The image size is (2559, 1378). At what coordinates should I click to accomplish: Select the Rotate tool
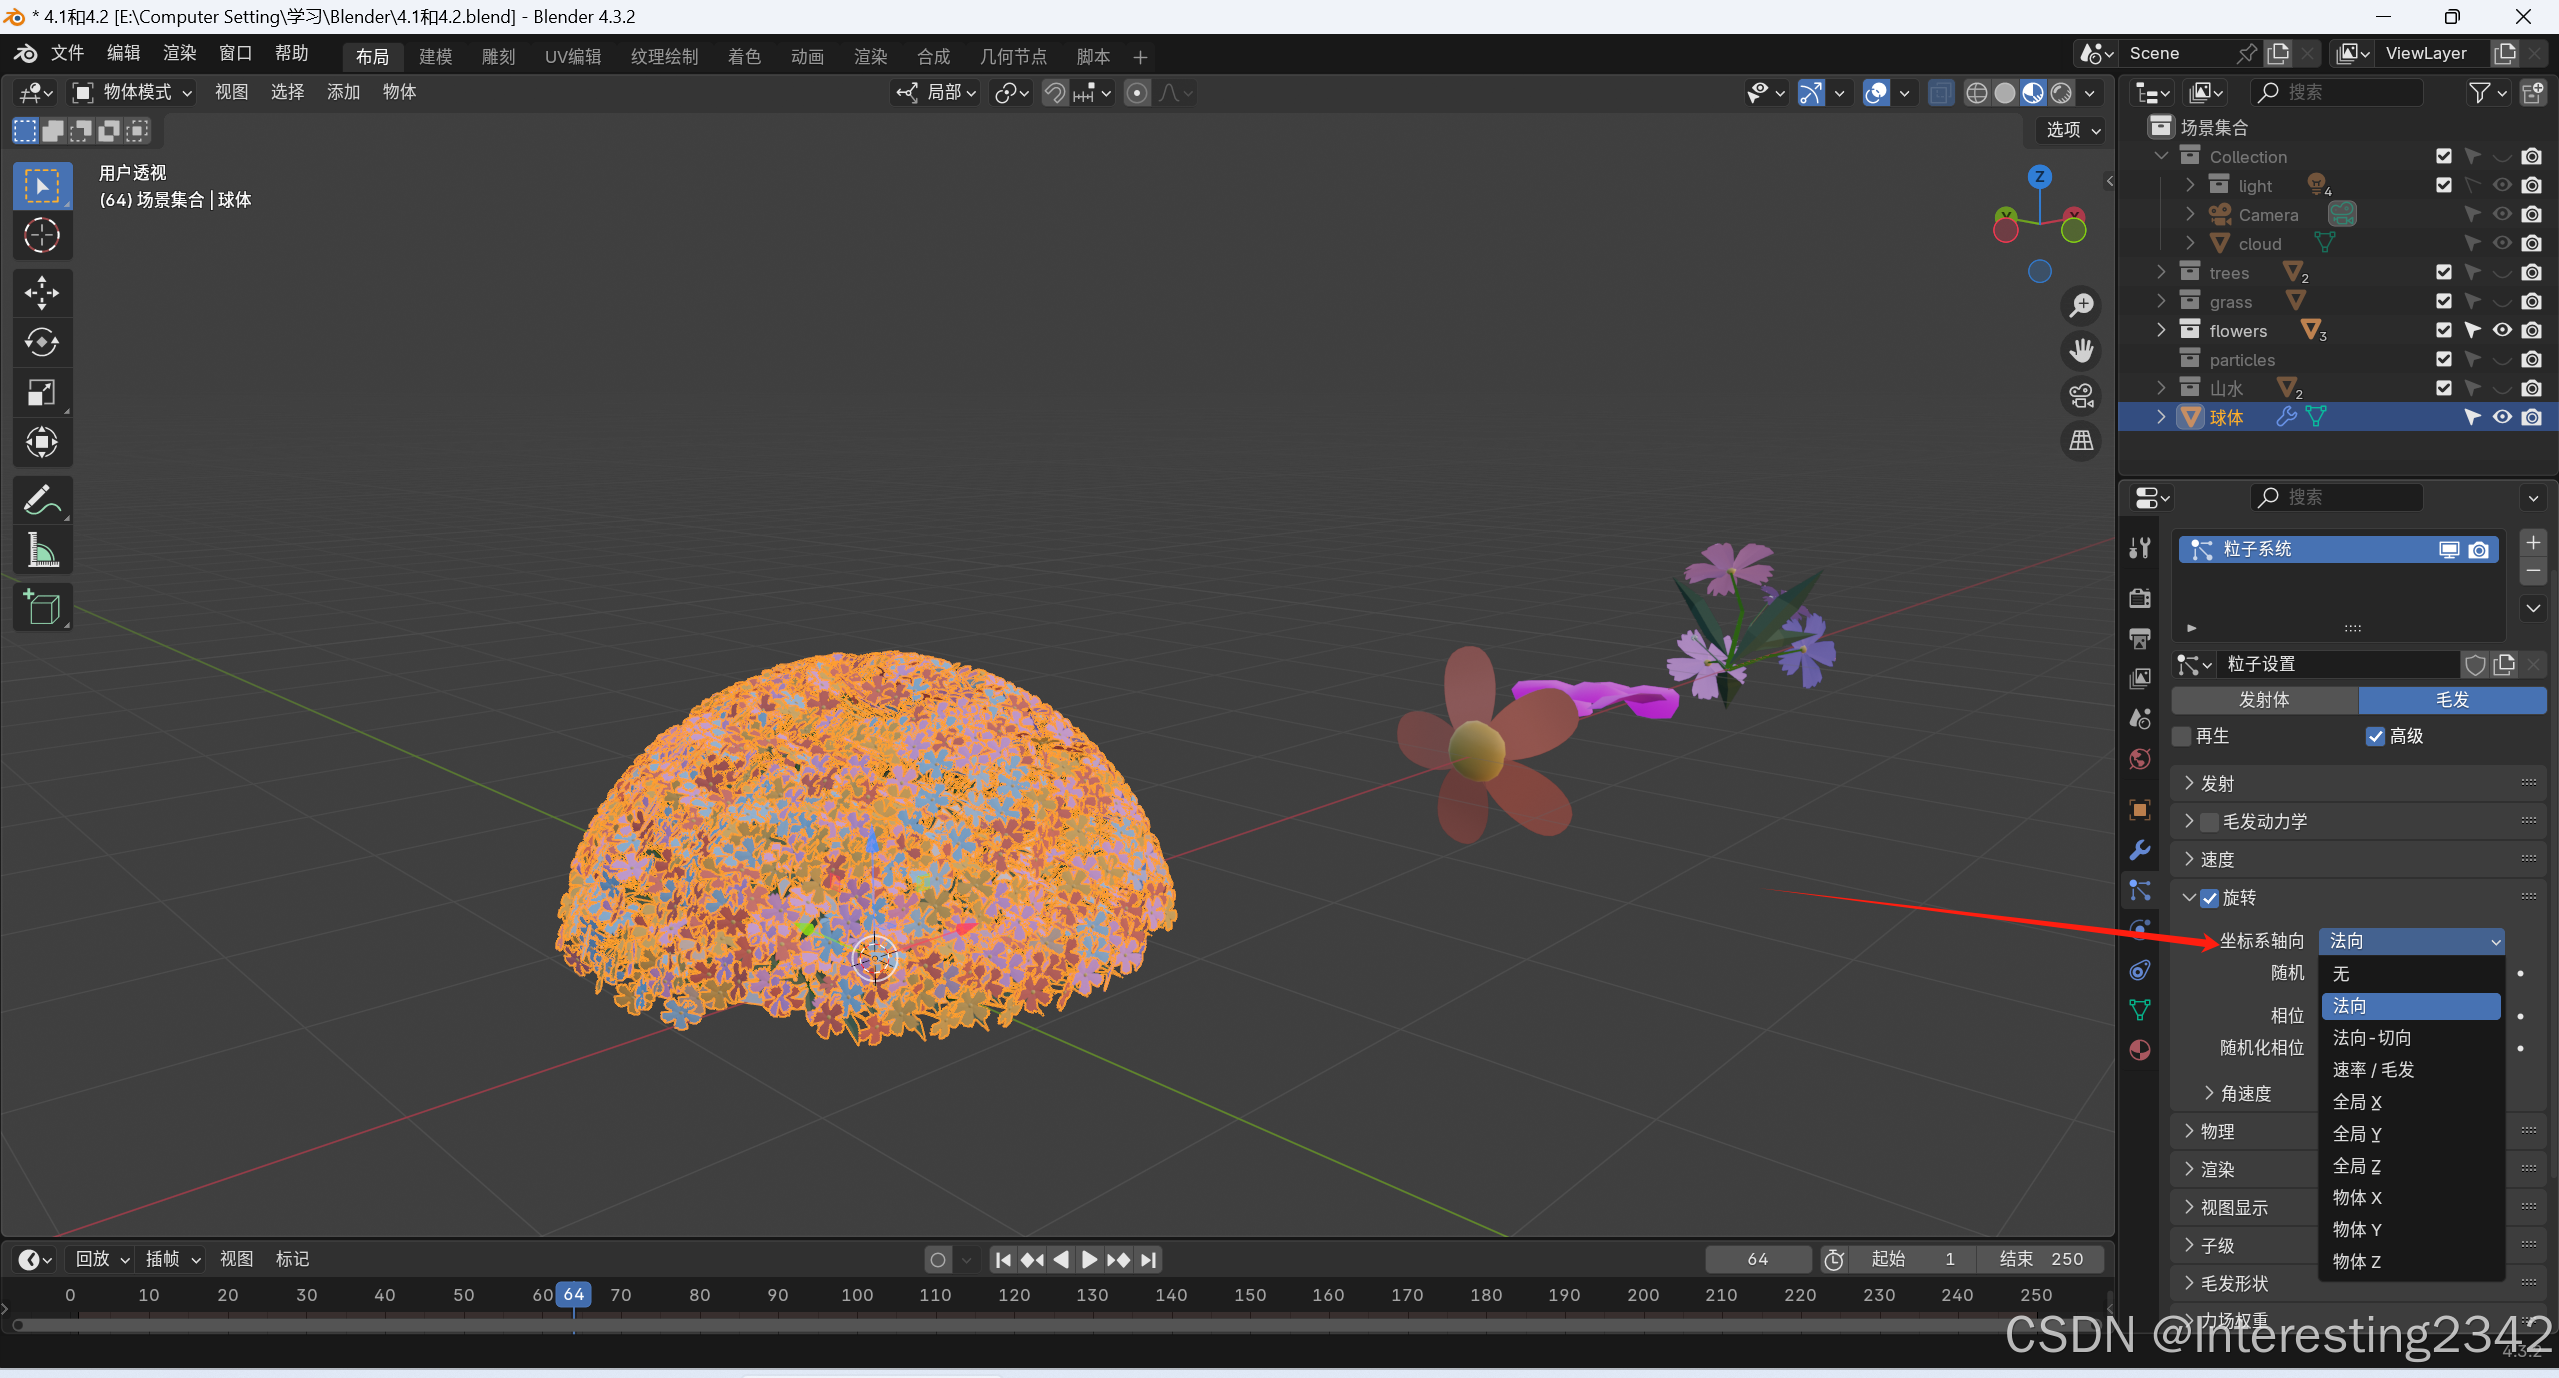coord(41,343)
